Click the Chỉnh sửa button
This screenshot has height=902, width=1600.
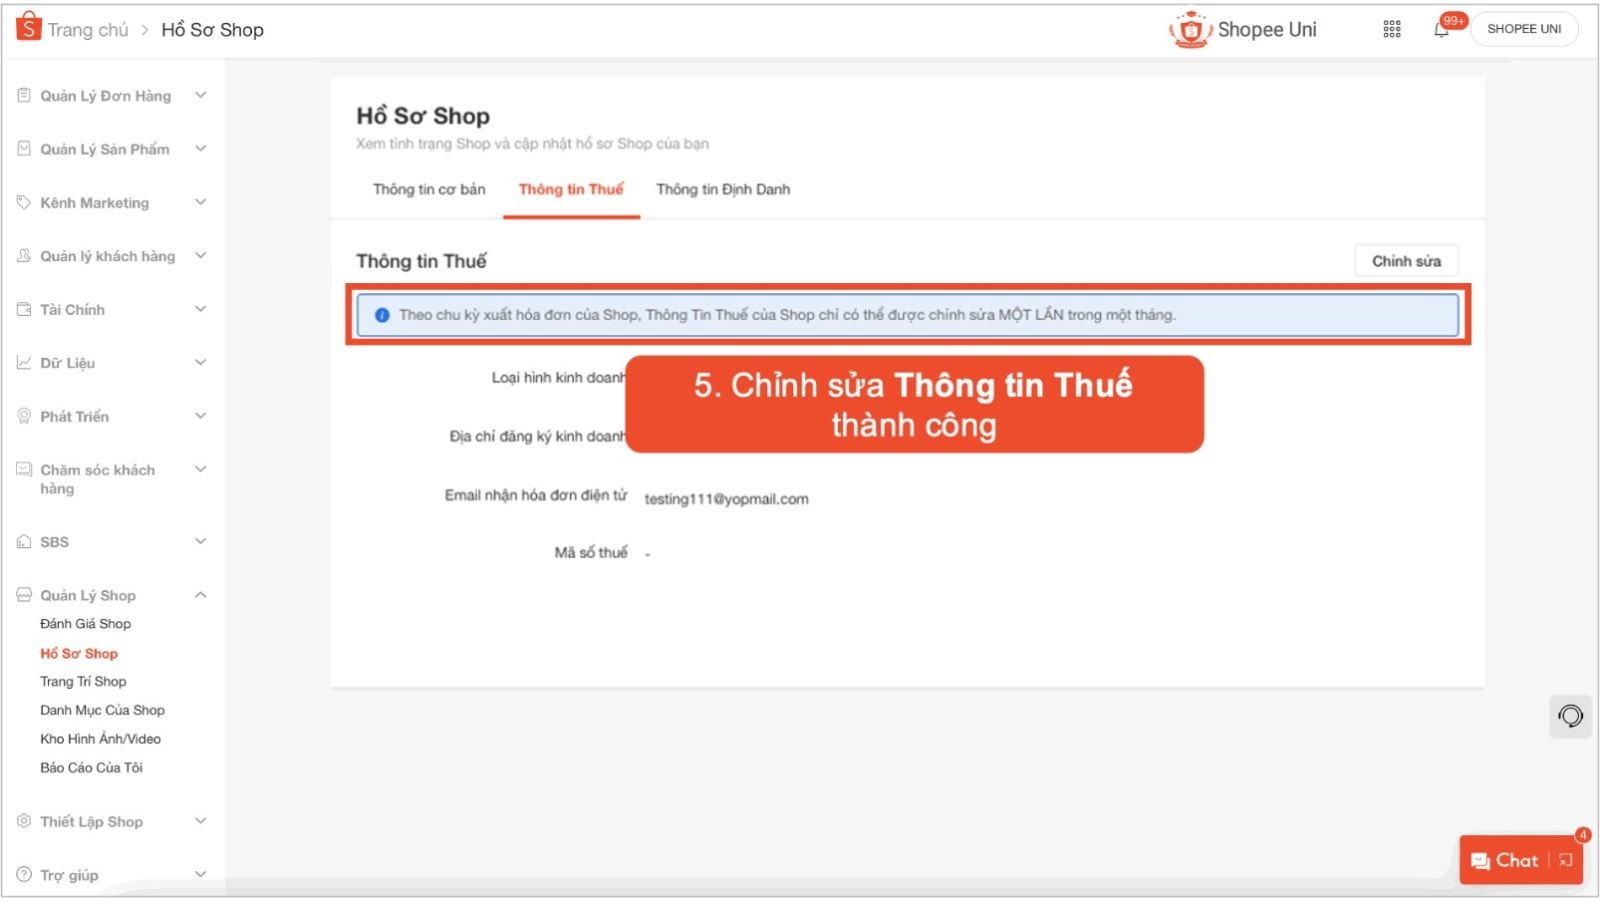point(1406,261)
